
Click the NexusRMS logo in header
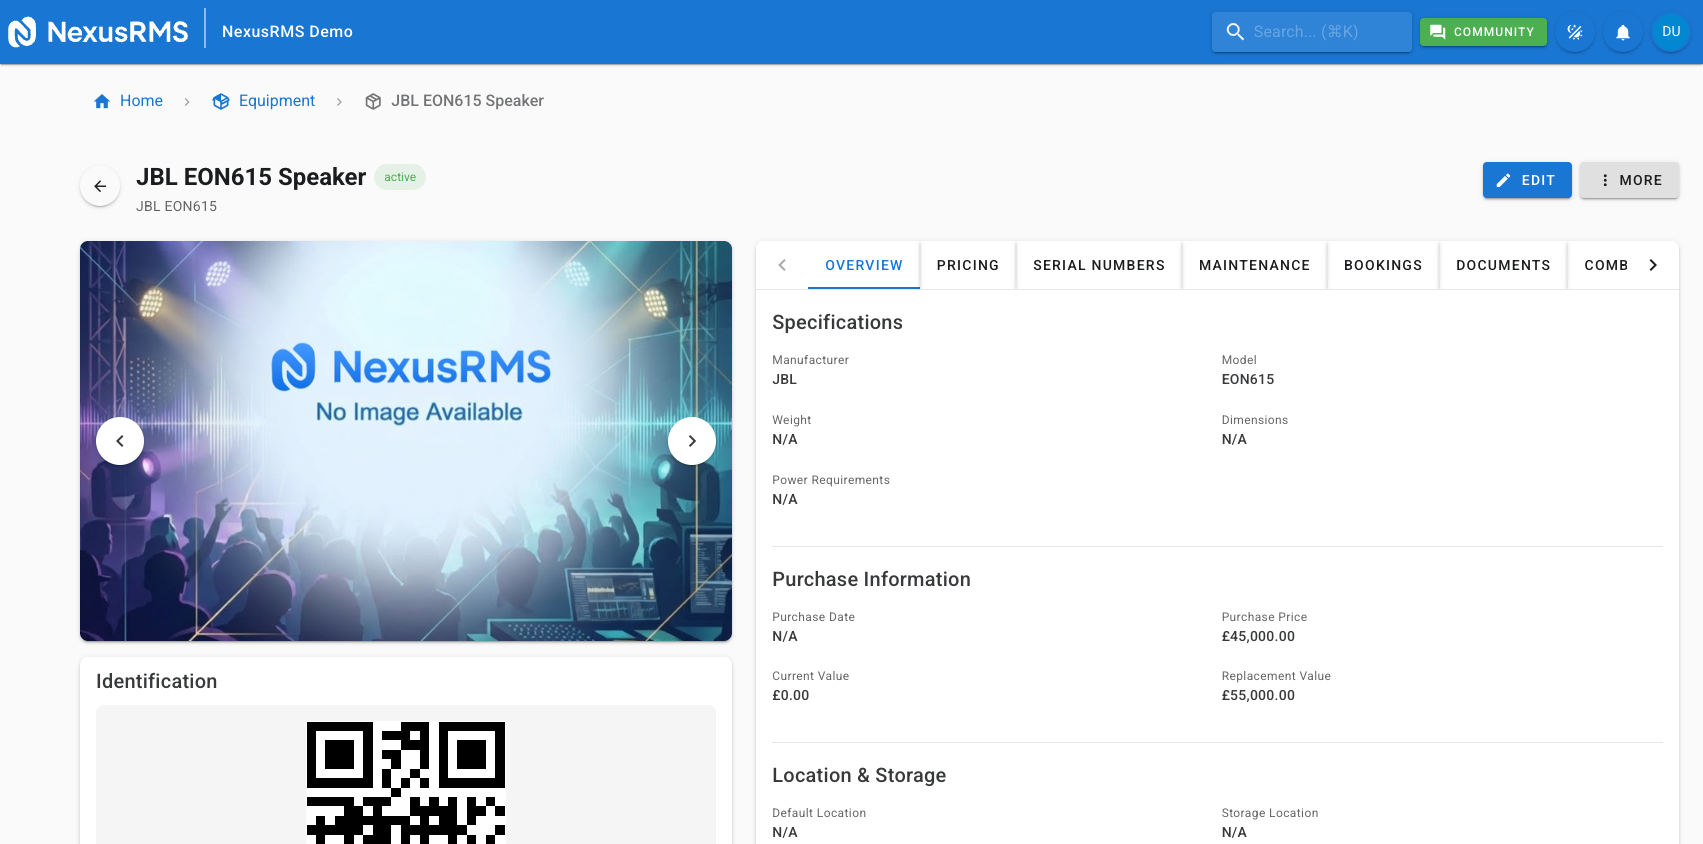pyautogui.click(x=98, y=32)
